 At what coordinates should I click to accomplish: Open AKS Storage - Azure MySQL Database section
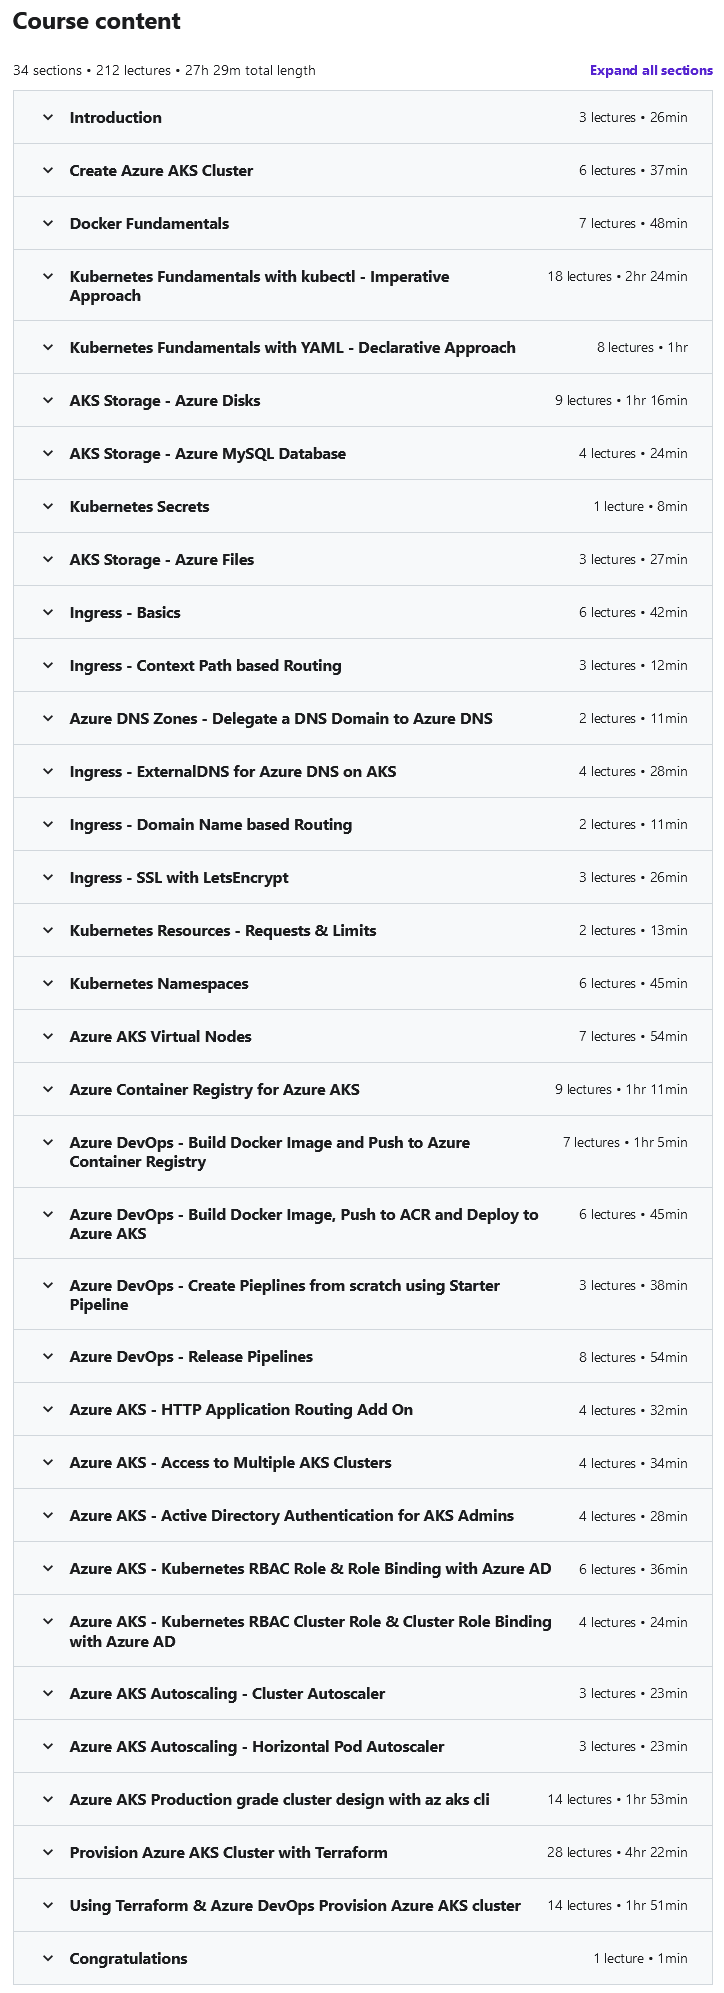point(207,453)
